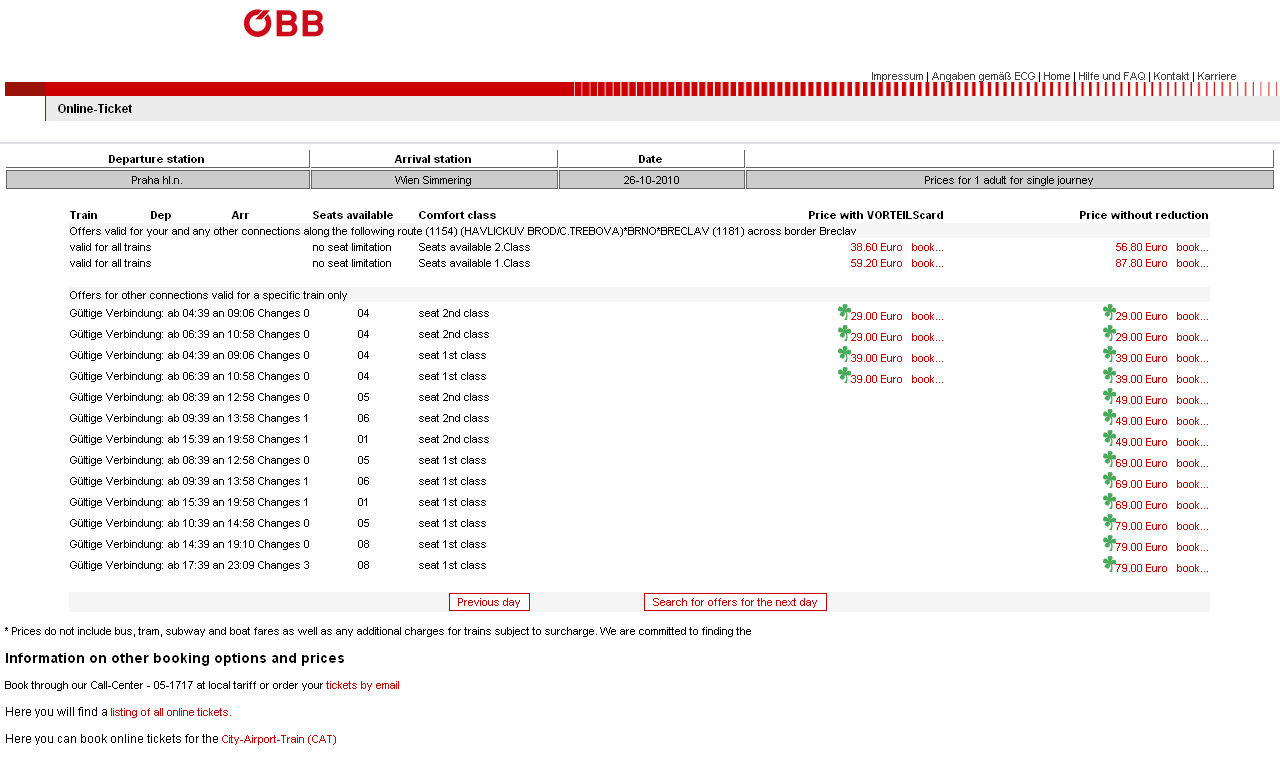The image size is (1280, 776).
Task: Click the Wien Simmering arrival station cell
Action: 434,180
